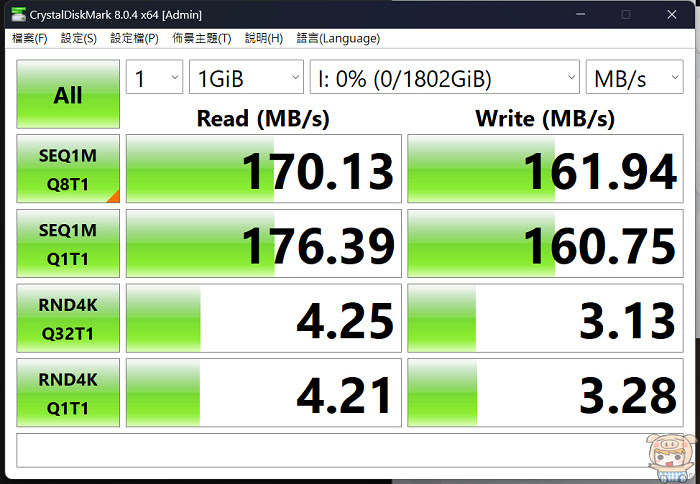Select the SEQ1M Q8T1 write result 161.94

tap(545, 169)
